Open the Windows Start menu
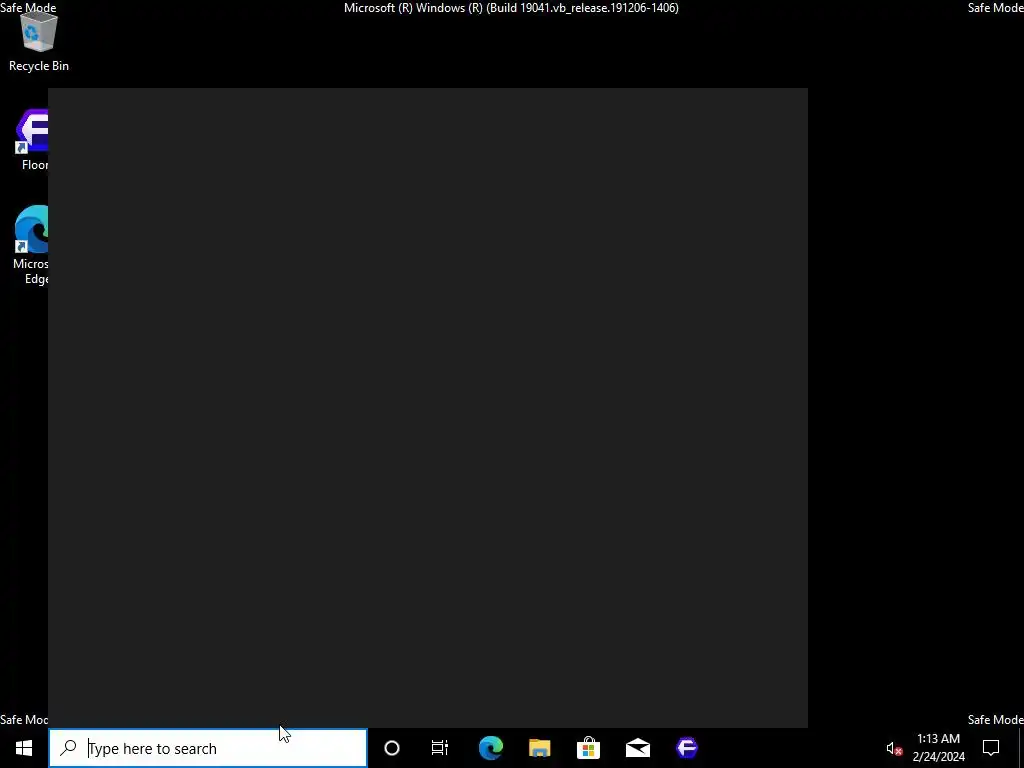 coord(24,748)
